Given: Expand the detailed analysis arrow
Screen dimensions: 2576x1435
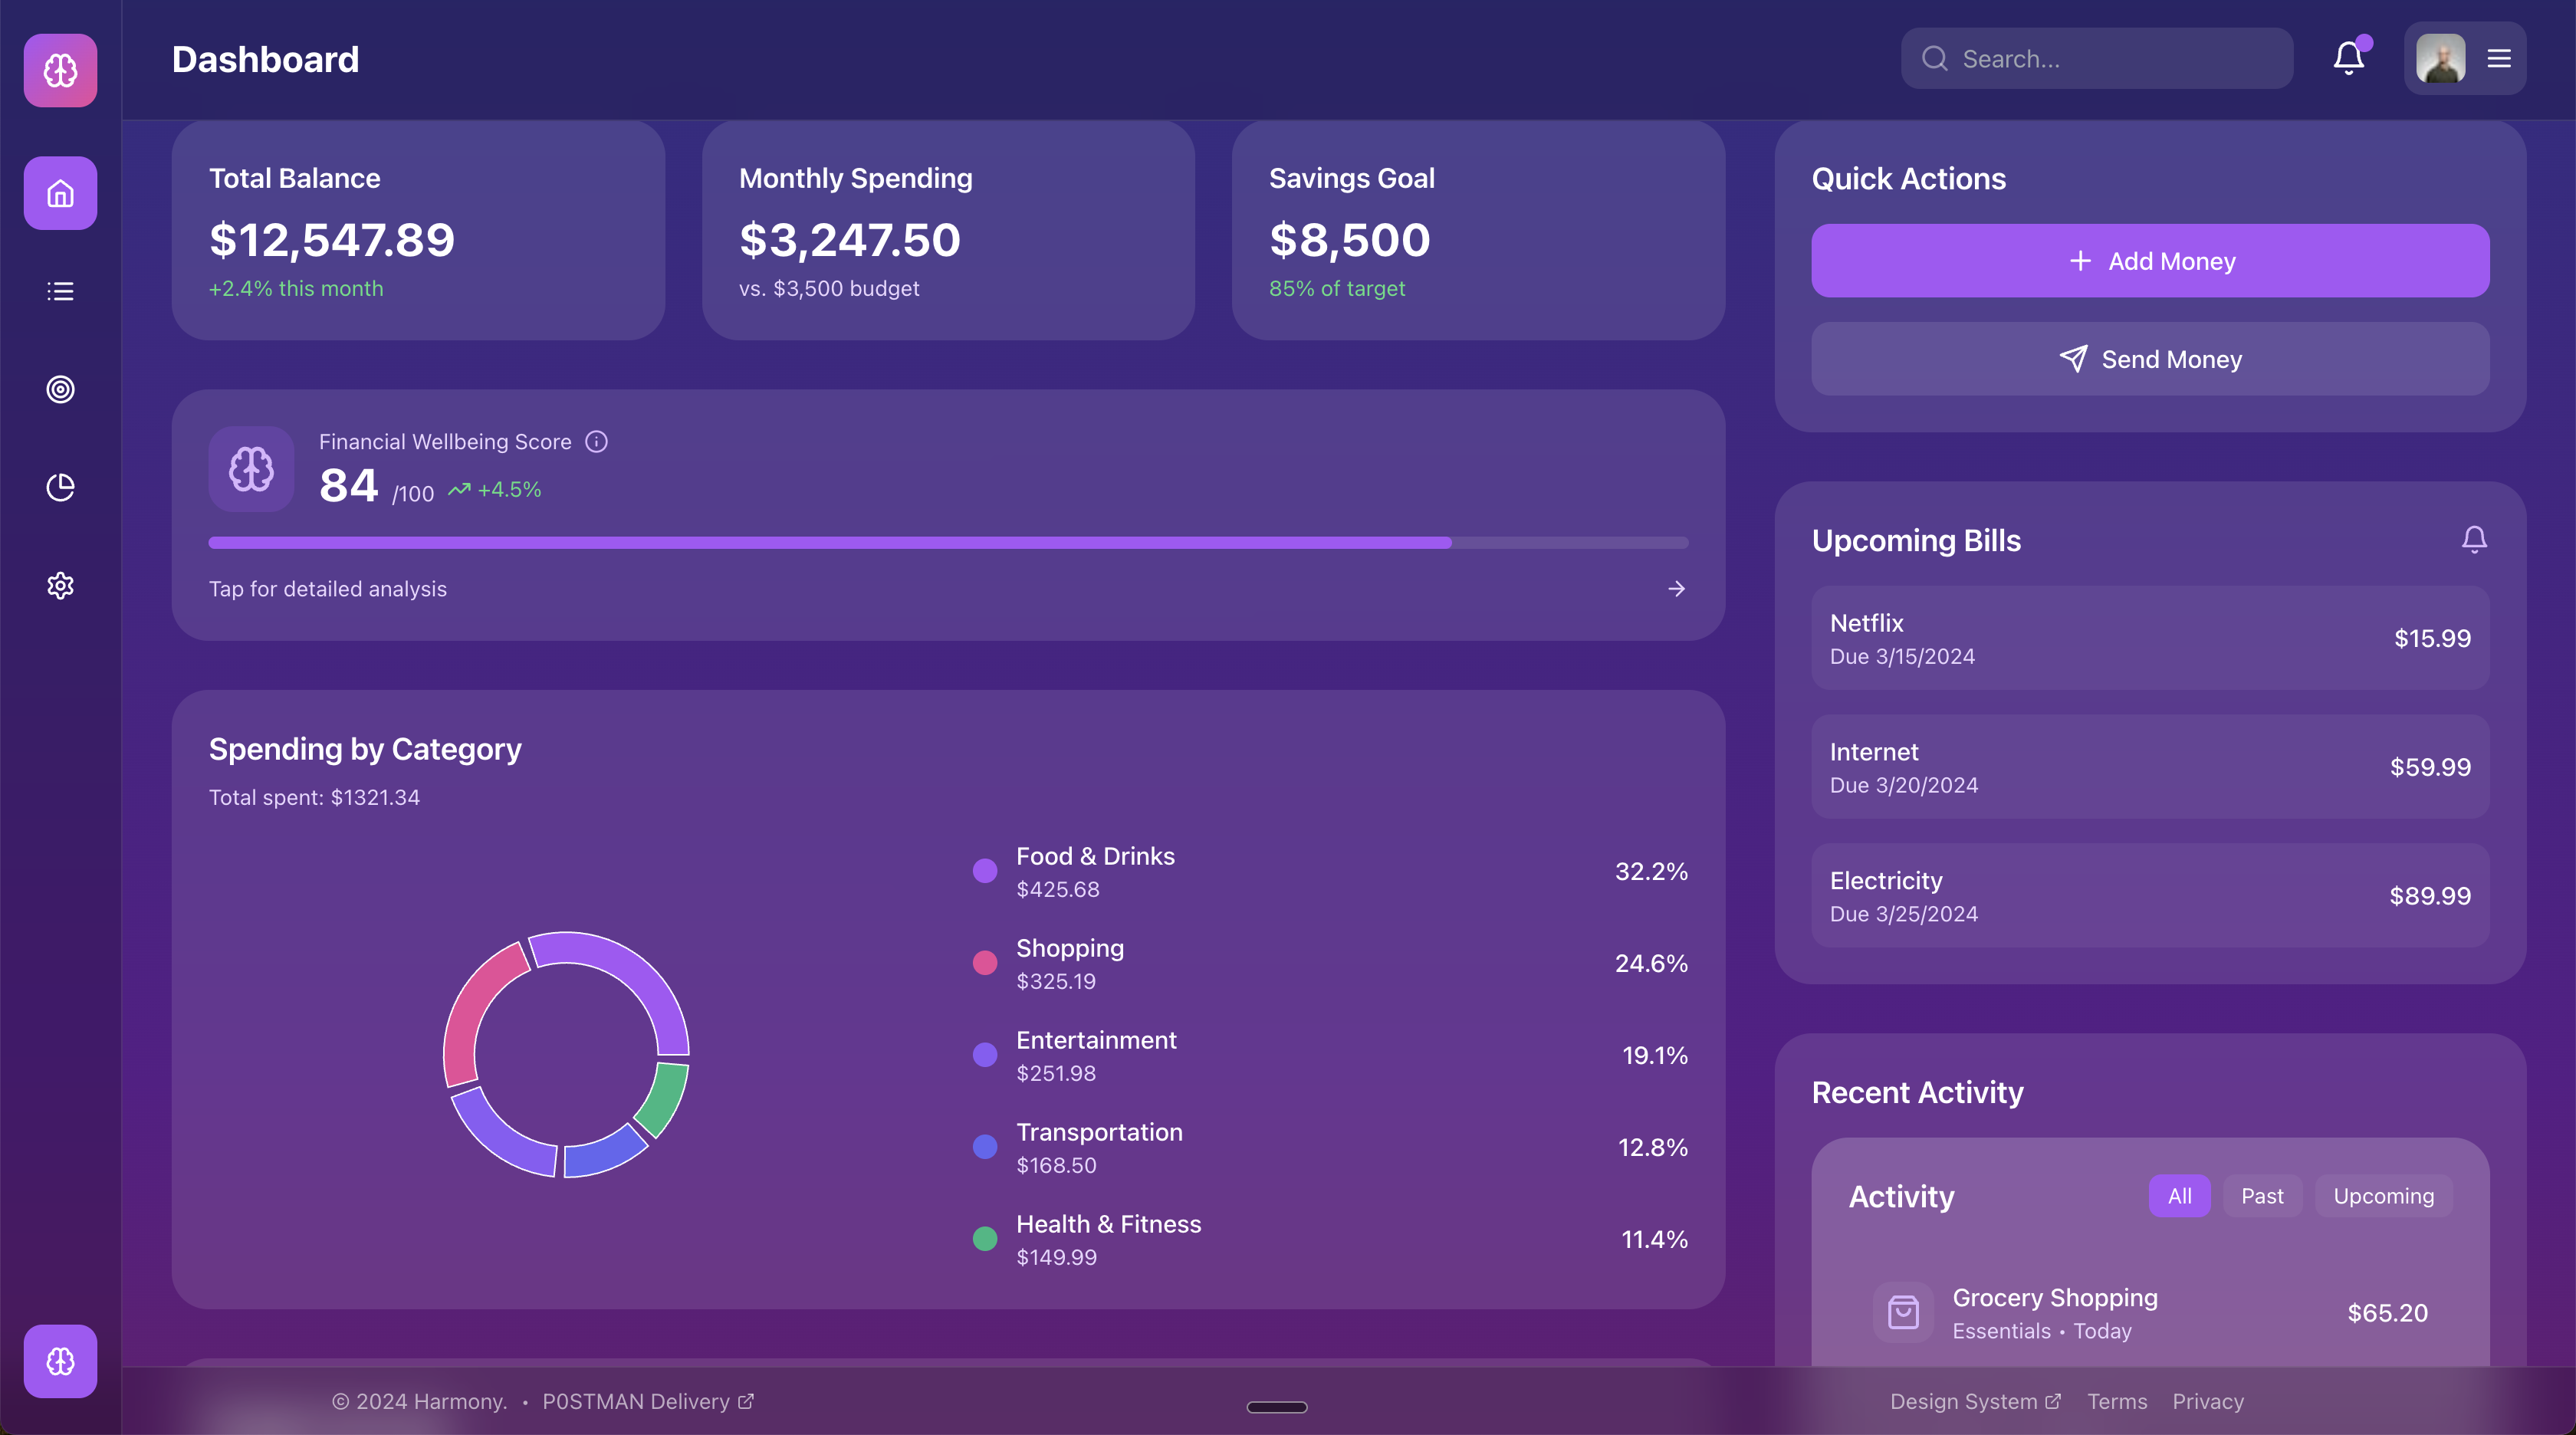Looking at the screenshot, I should (1676, 589).
